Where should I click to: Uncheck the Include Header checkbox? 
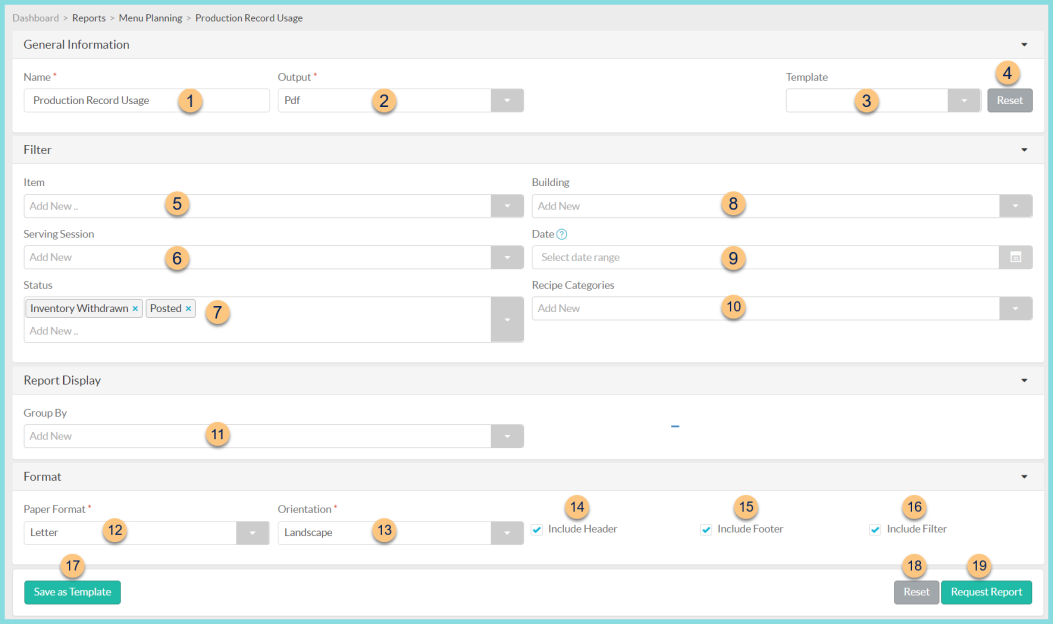537,528
